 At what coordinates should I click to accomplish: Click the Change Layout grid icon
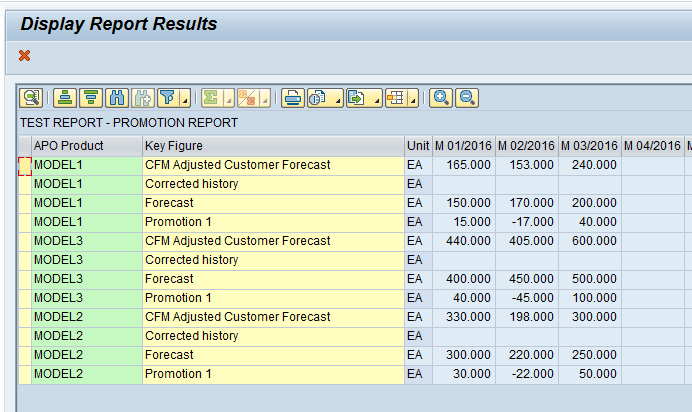point(395,98)
